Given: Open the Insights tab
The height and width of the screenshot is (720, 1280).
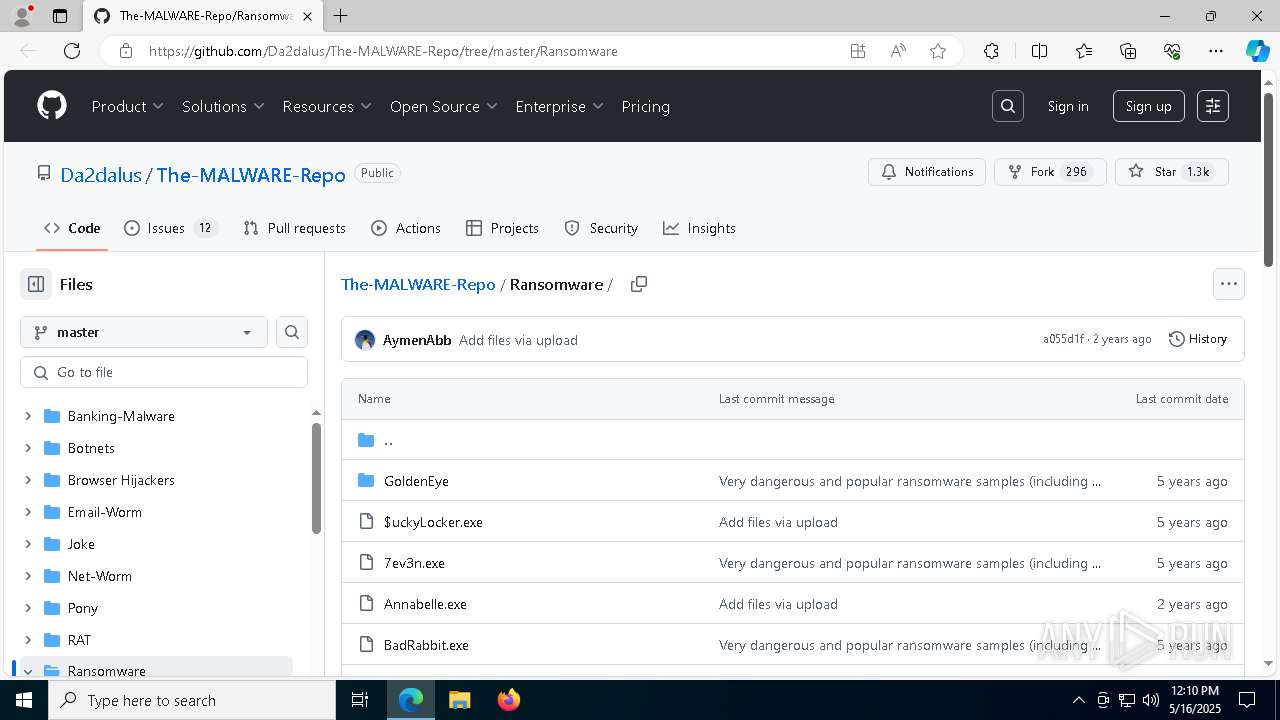Looking at the screenshot, I should tap(699, 228).
